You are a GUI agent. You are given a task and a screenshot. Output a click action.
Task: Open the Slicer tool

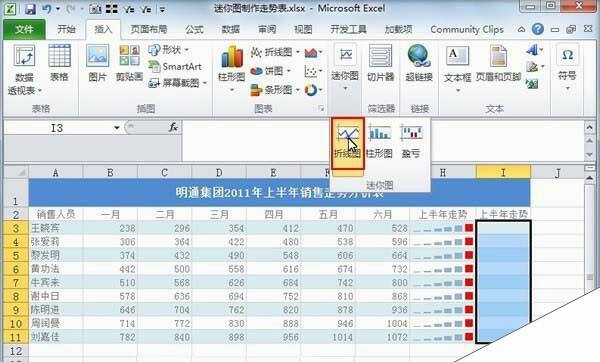(x=380, y=64)
